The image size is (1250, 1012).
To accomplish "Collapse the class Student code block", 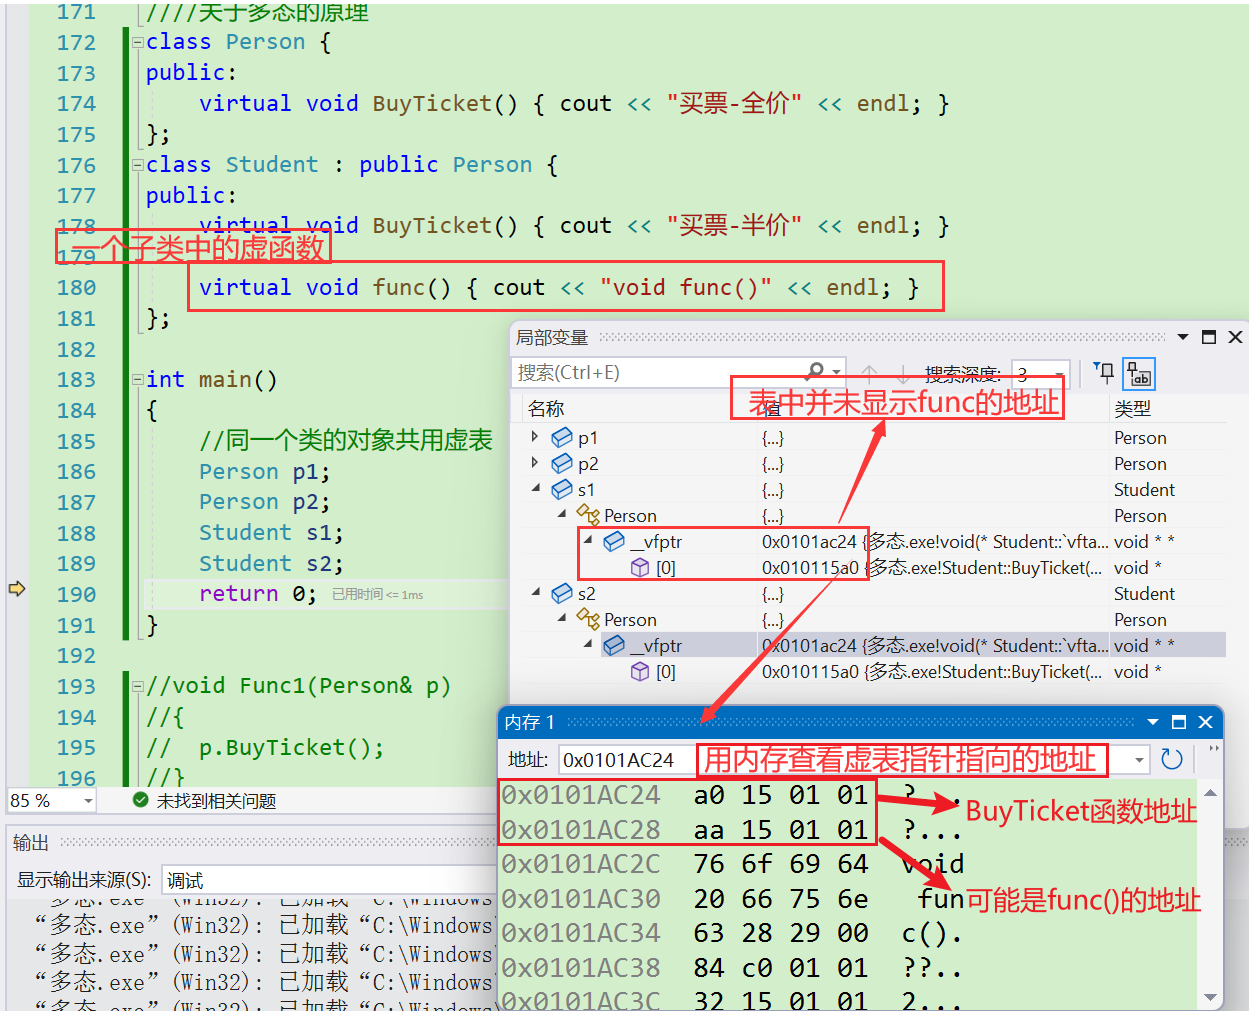I will (x=137, y=165).
